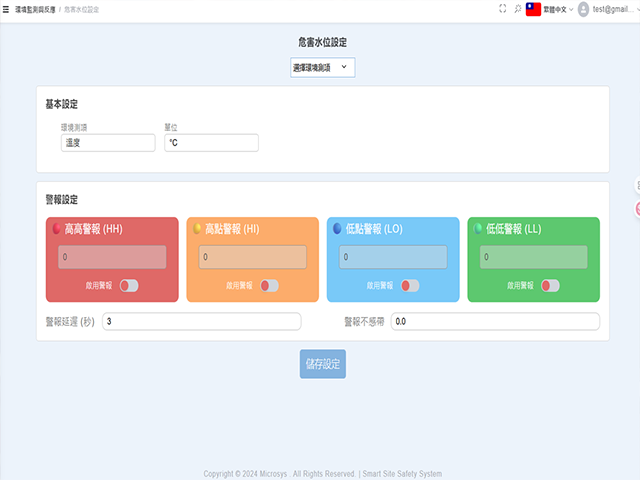
Task: Click the 警報不感帶 input field
Action: point(494,321)
